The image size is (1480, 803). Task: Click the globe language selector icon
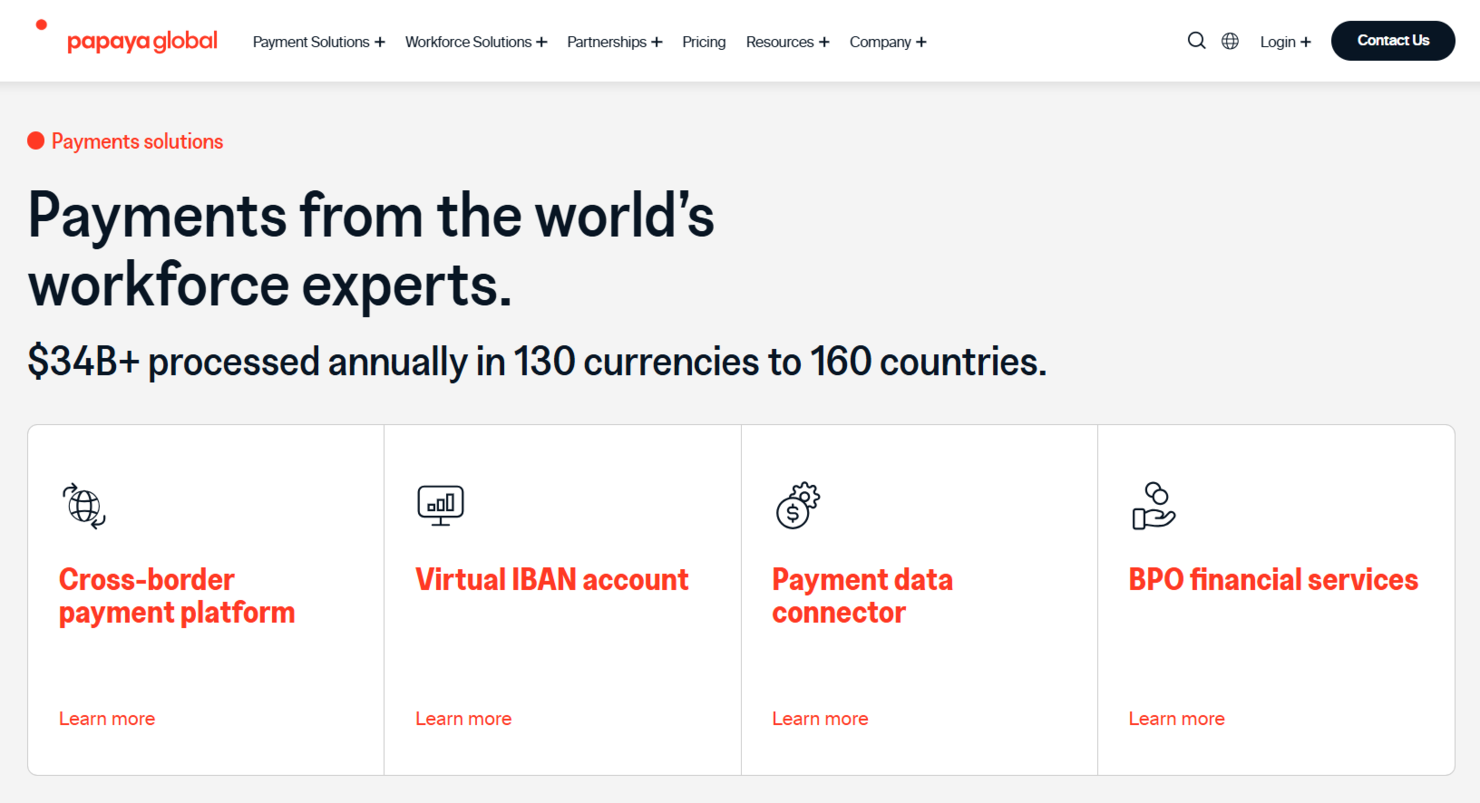pyautogui.click(x=1230, y=41)
